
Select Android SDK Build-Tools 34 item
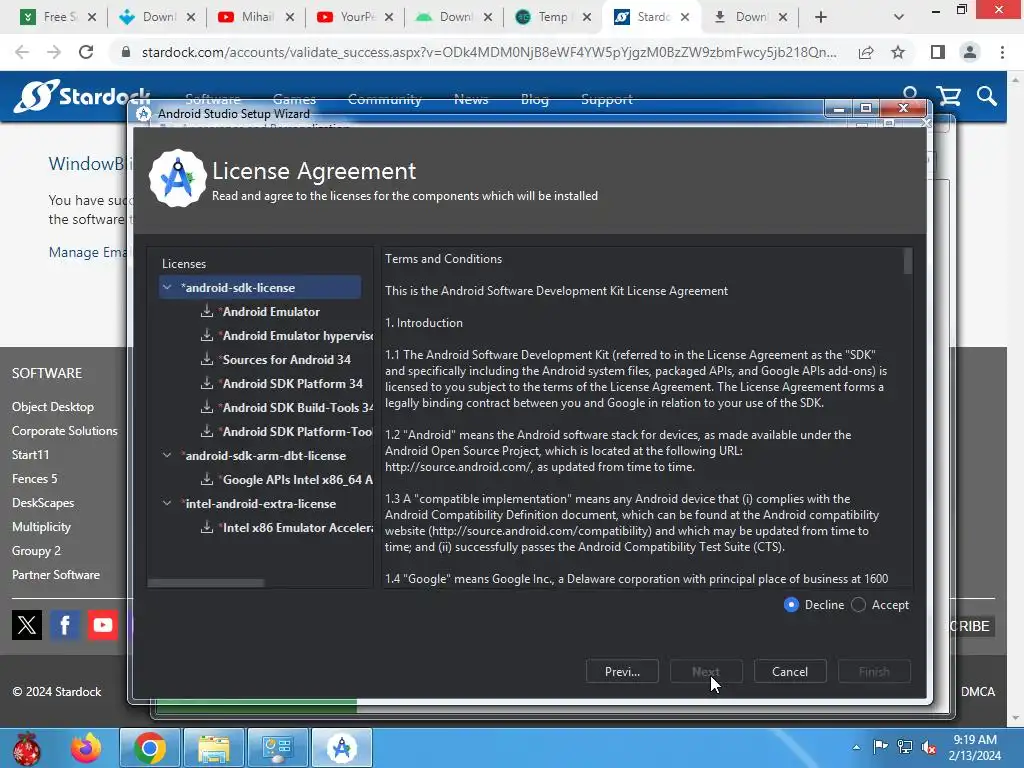pyautogui.click(x=298, y=408)
